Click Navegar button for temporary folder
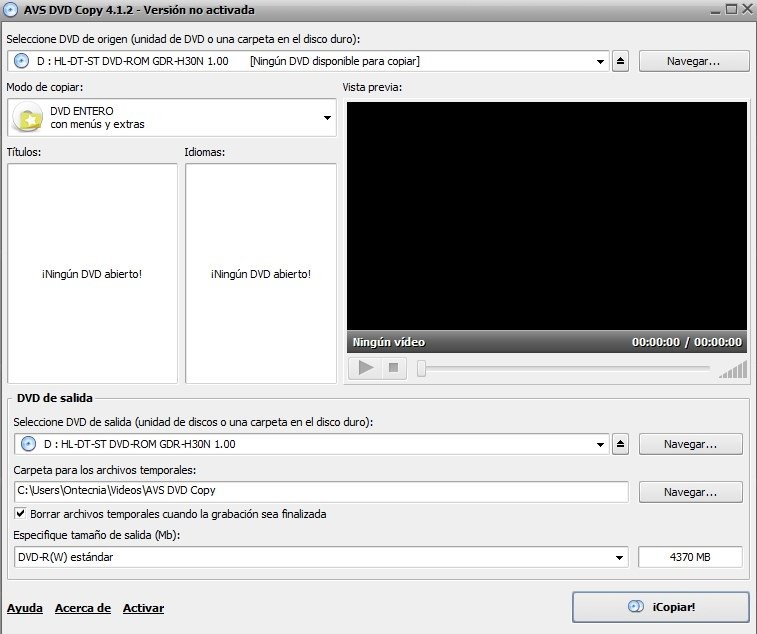Image resolution: width=757 pixels, height=634 pixels. (x=690, y=492)
